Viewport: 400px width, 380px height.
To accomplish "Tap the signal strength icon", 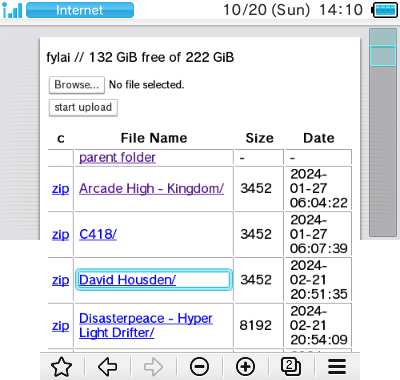I will 12,10.
